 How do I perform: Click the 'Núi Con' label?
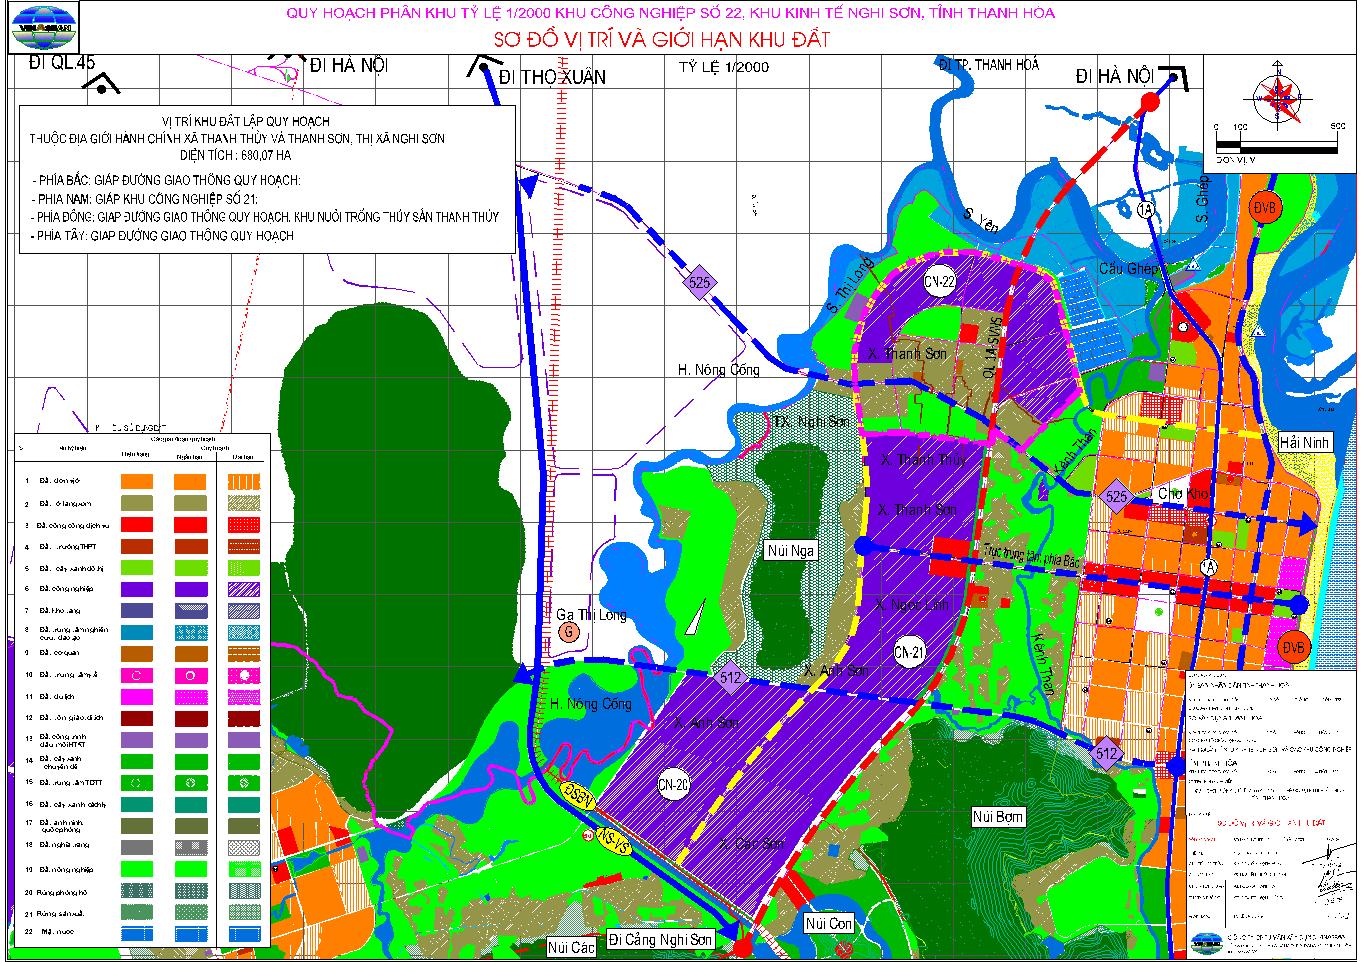829,924
